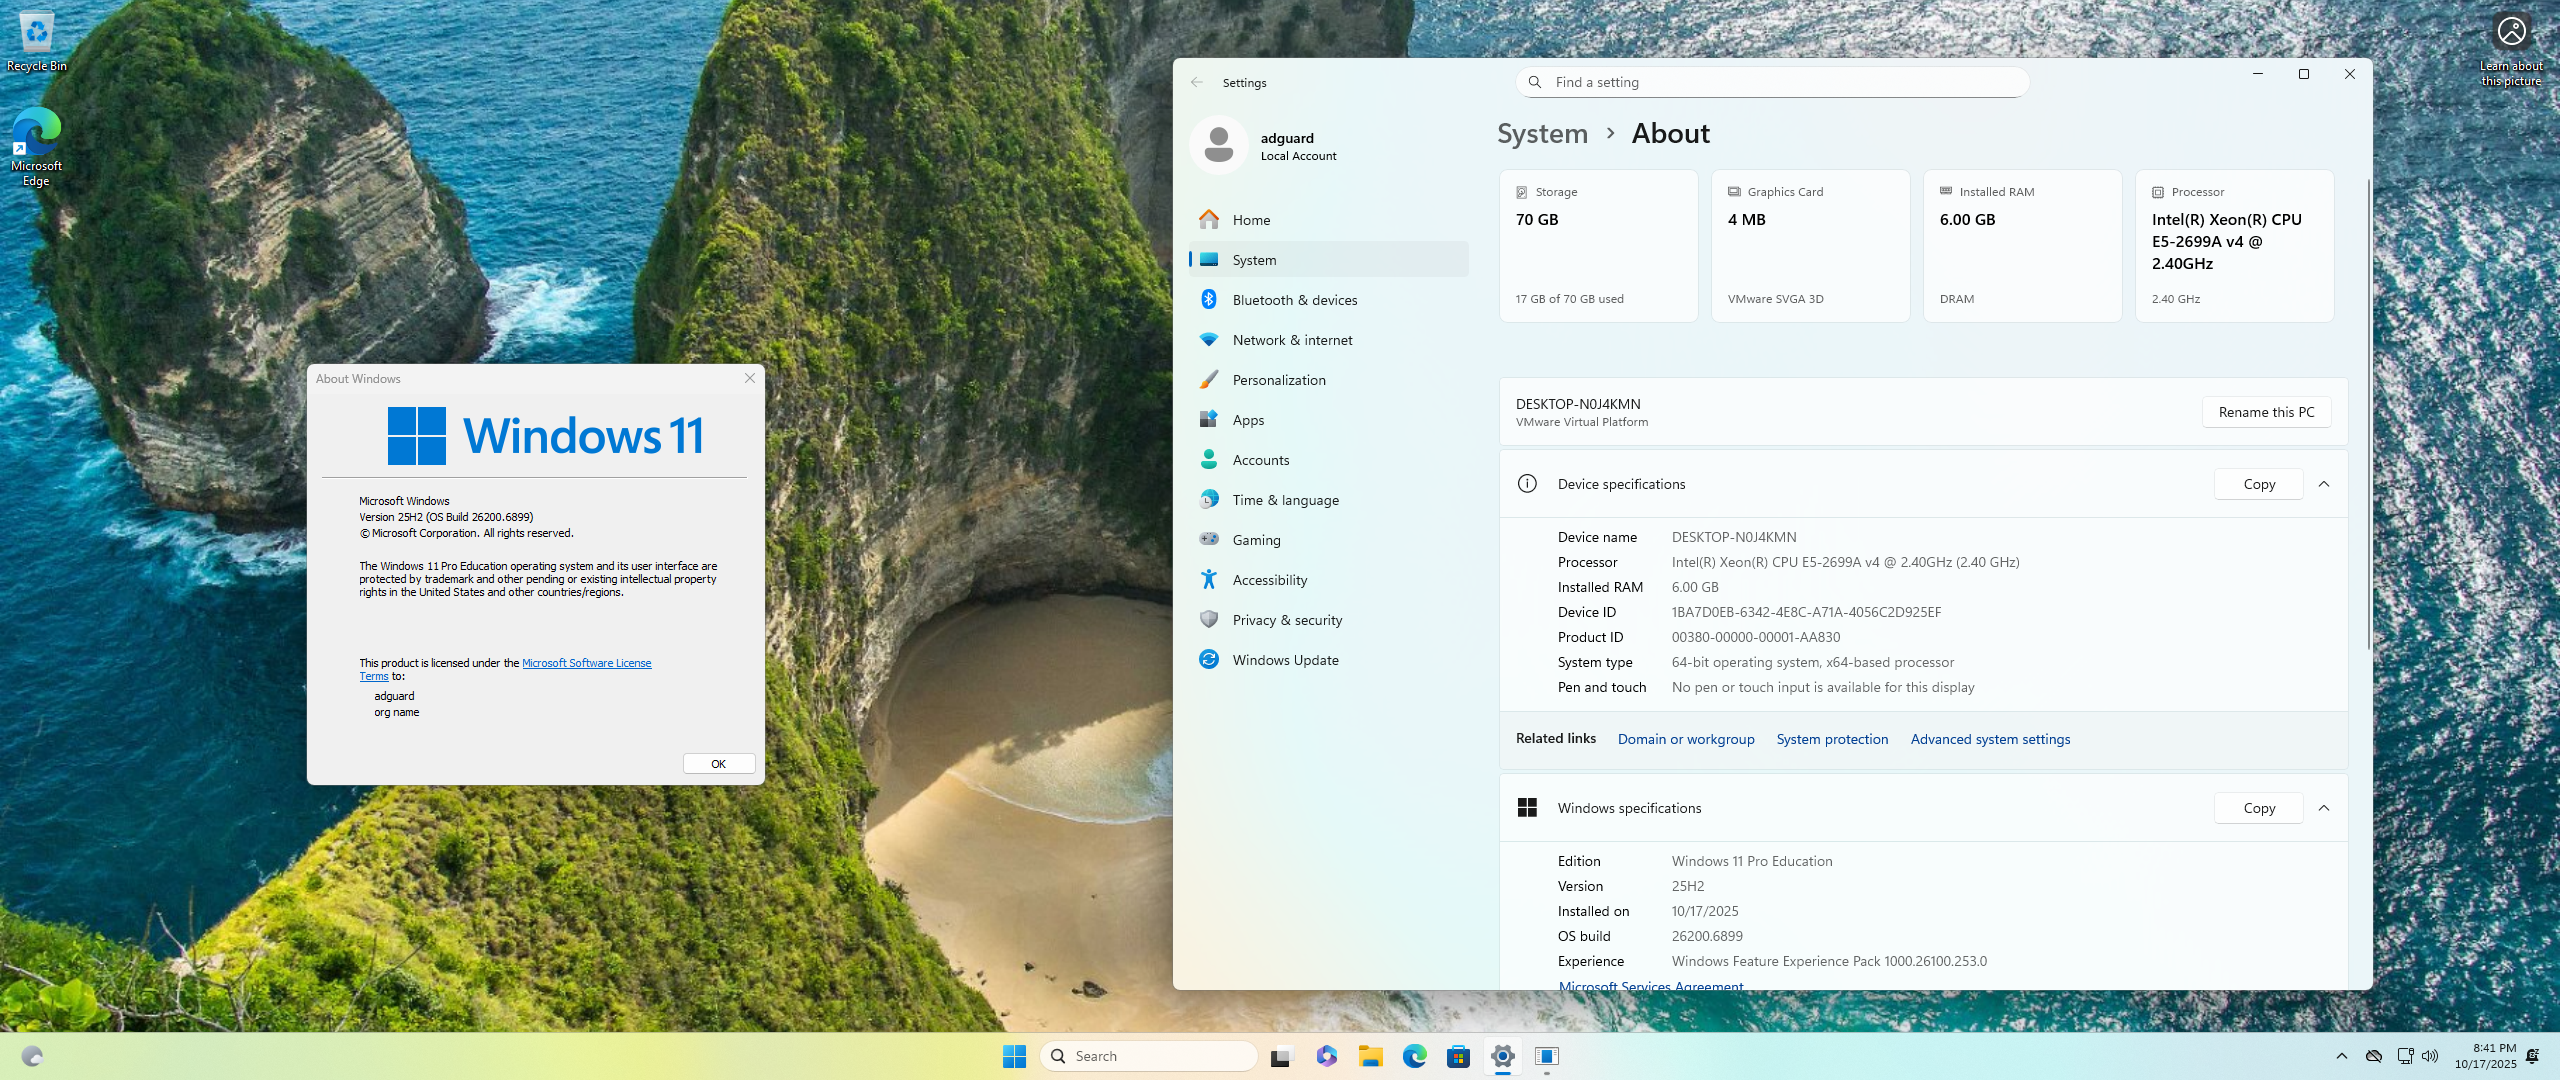Copy the Device specifications
The height and width of the screenshot is (1080, 2560).
(2258, 484)
